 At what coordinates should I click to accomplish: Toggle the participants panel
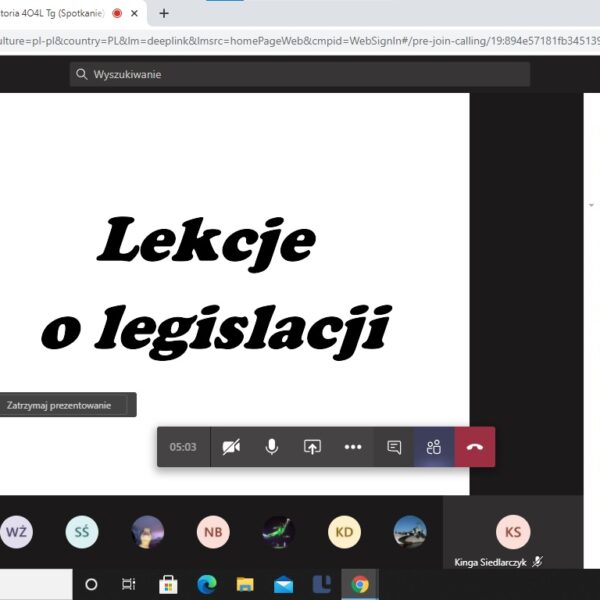point(434,447)
